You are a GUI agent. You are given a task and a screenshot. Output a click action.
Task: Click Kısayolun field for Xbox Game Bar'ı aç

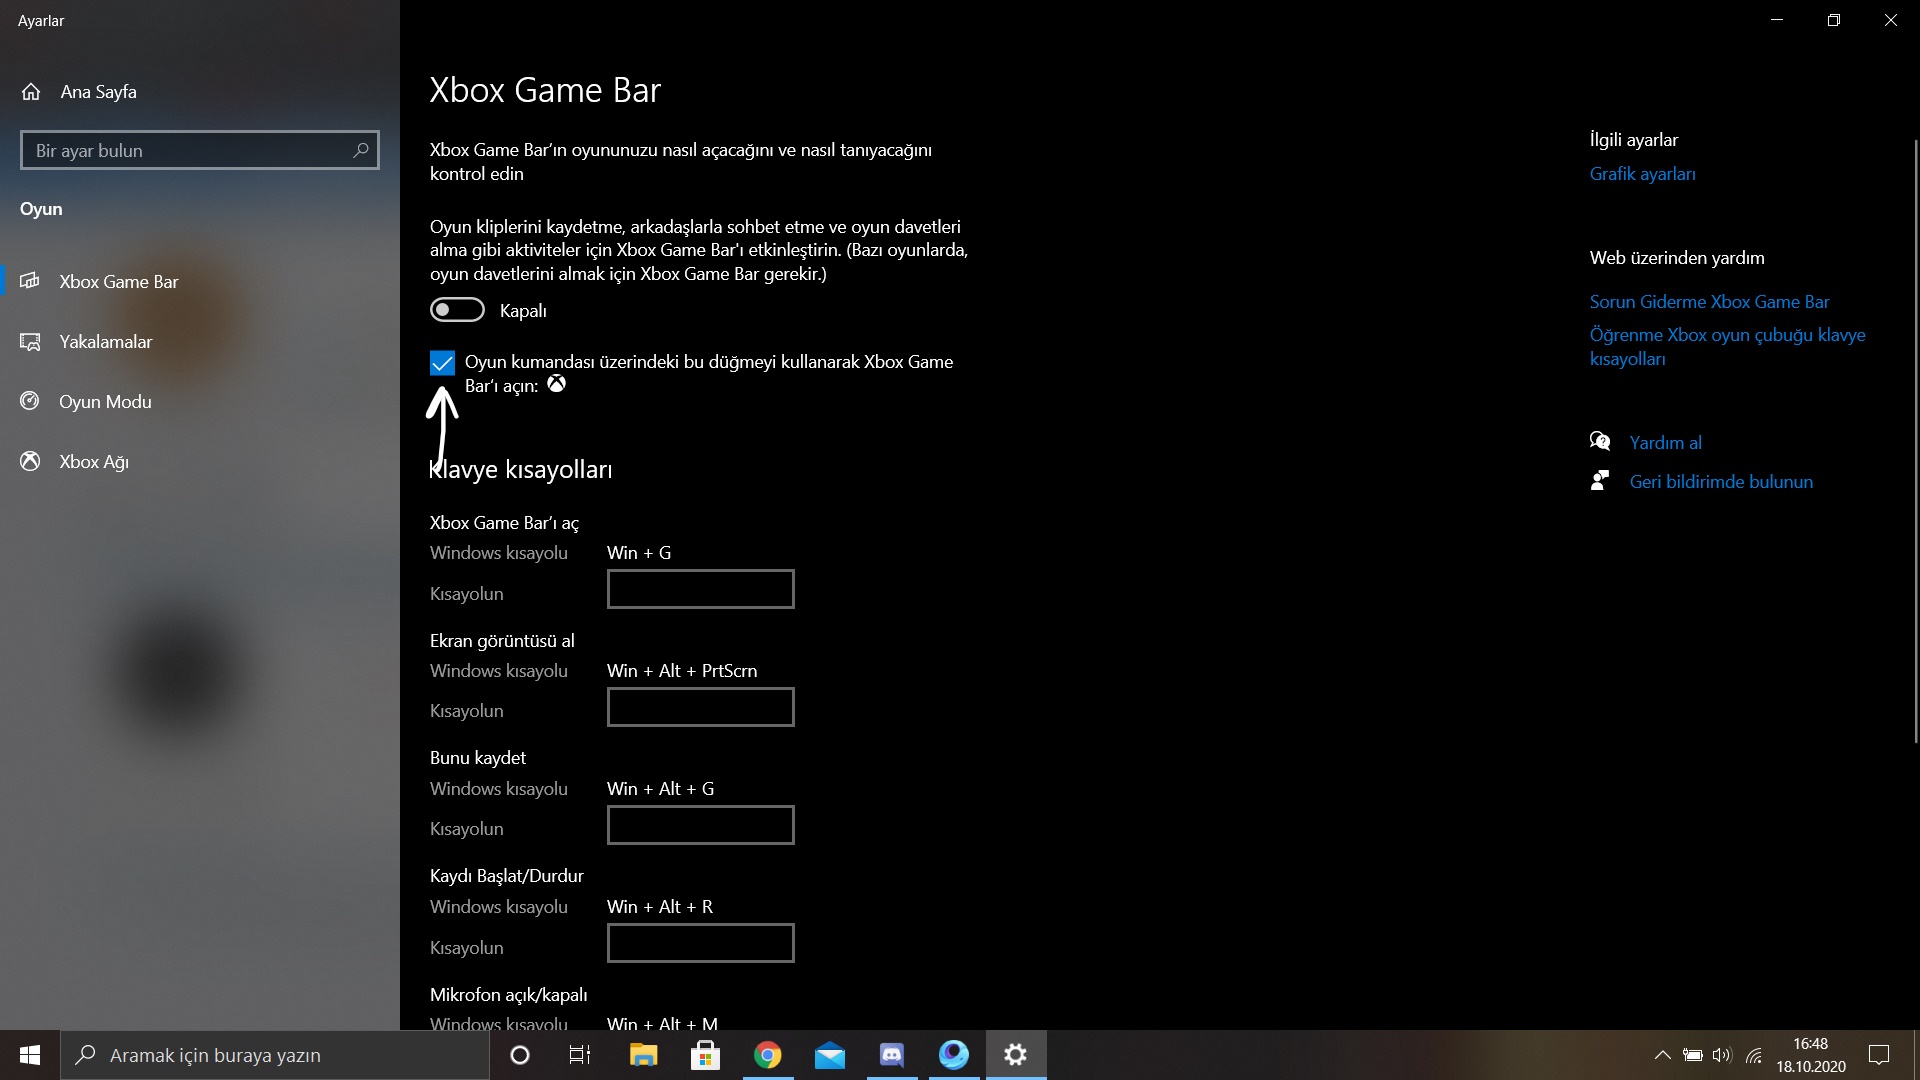point(700,589)
